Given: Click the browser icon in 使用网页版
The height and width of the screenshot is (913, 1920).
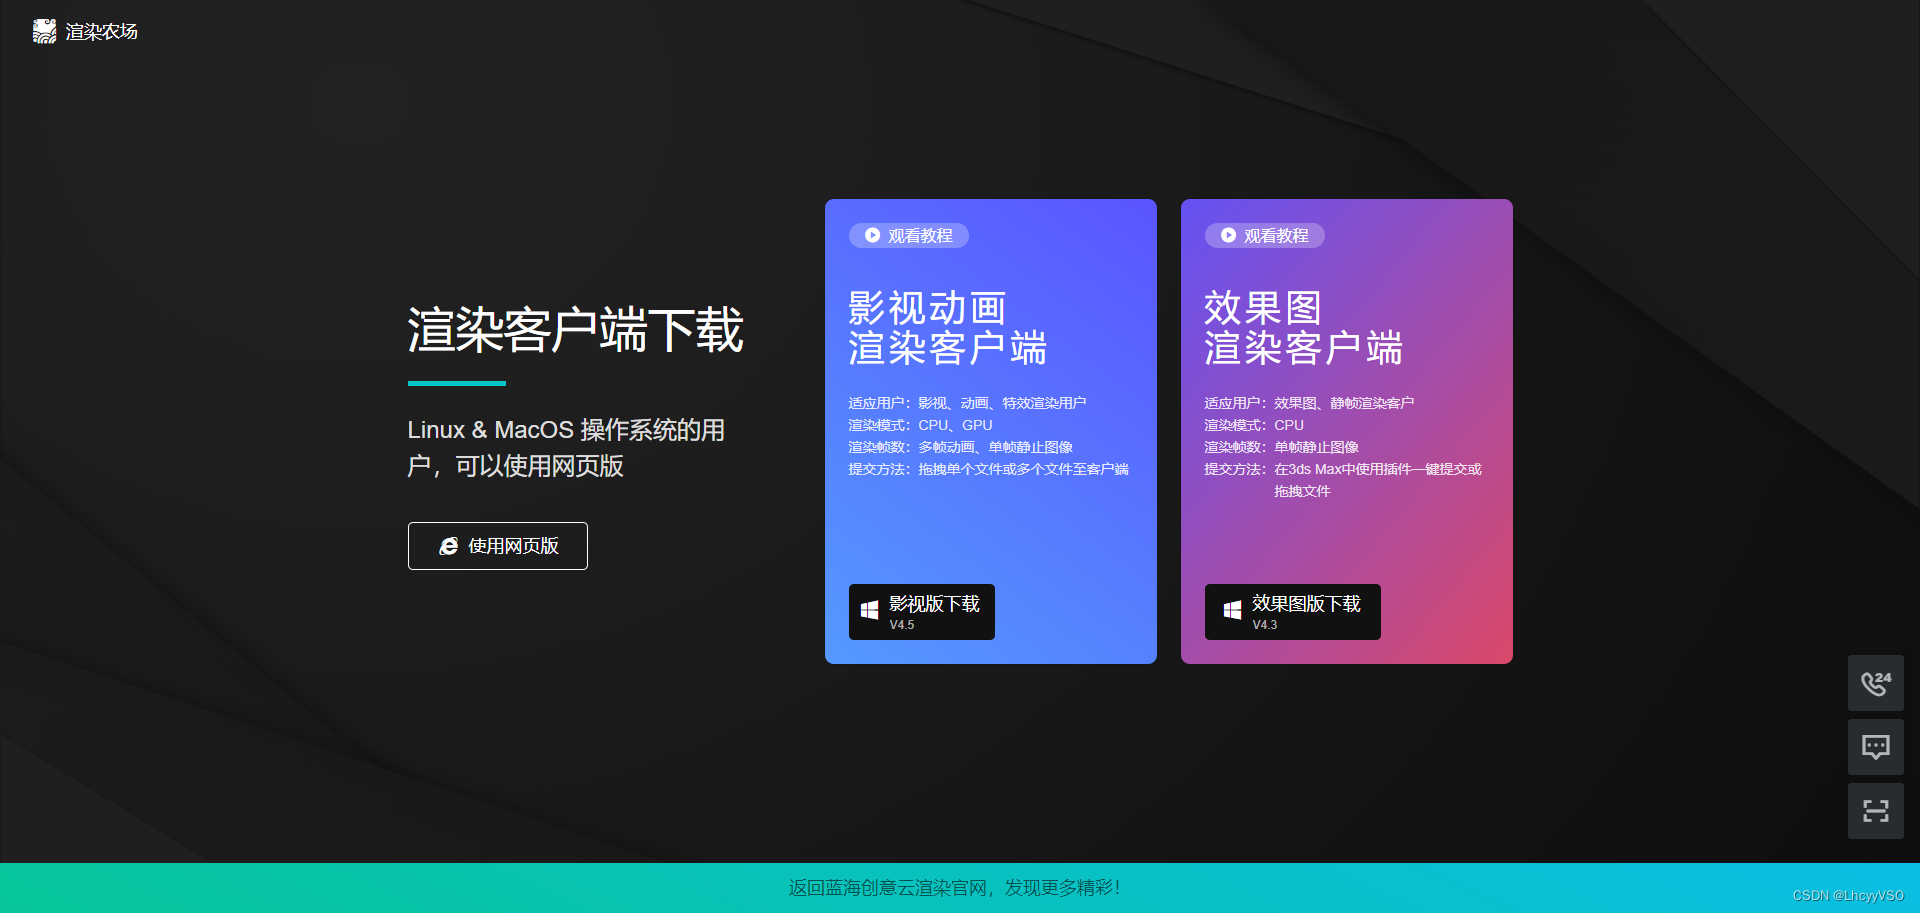Looking at the screenshot, I should (449, 546).
